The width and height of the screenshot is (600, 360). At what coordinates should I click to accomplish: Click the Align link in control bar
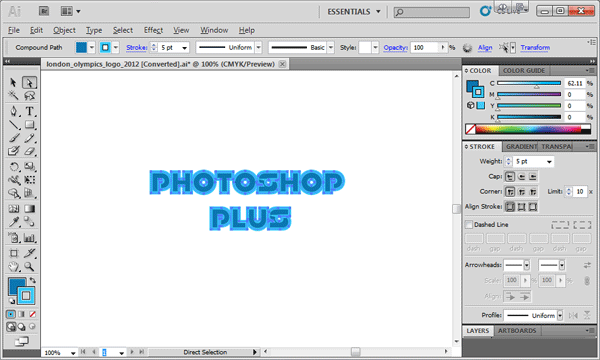(485, 47)
